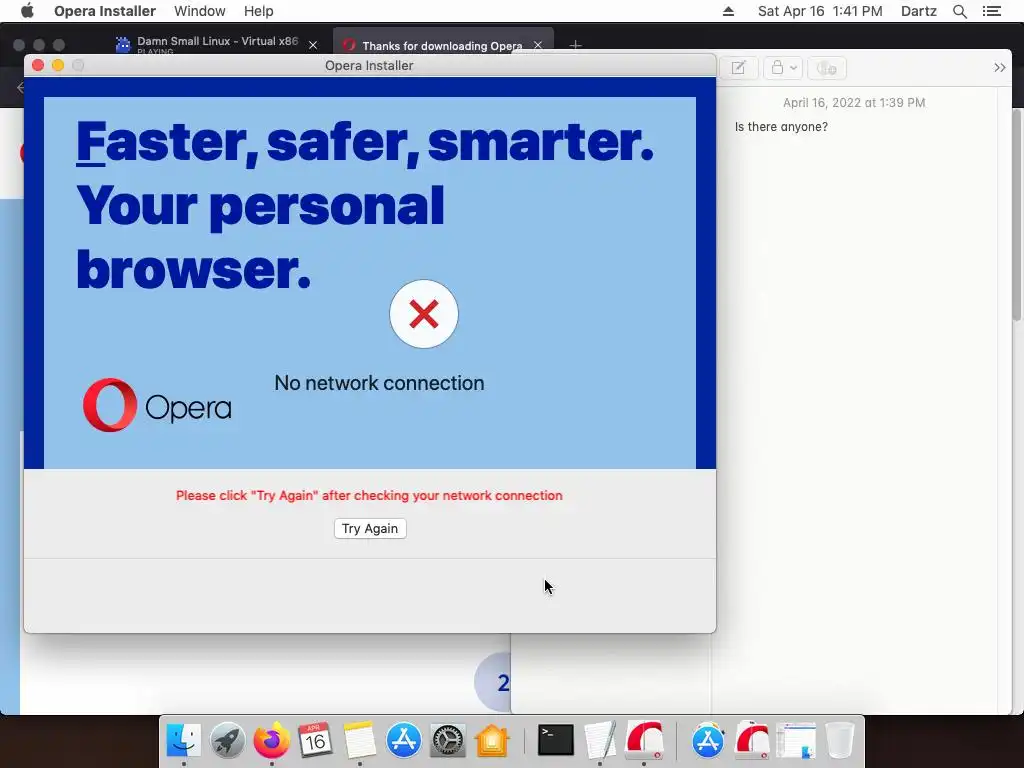Click the red 'Please click Try Again' notice
1024x768 pixels.
point(369,496)
